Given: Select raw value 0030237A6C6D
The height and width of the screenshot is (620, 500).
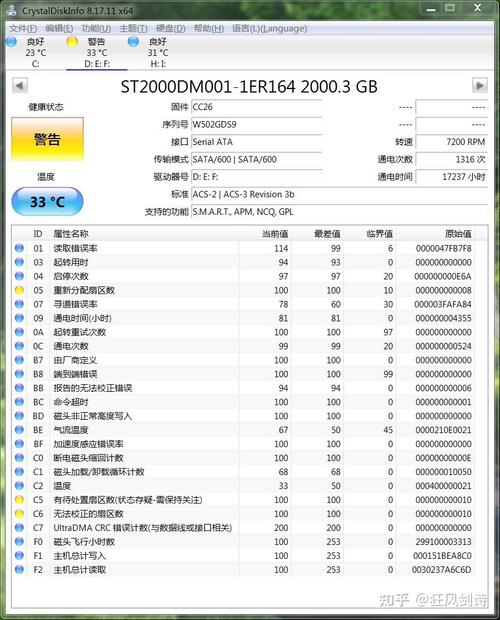Looking at the screenshot, I should point(442,570).
